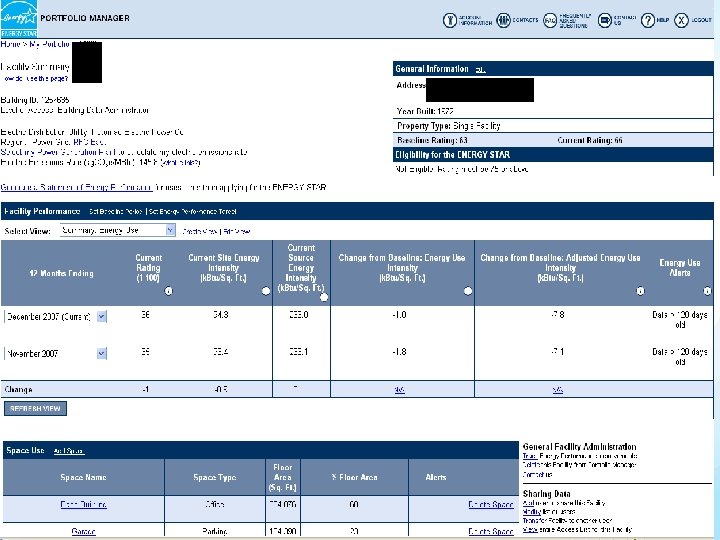Open the Help question mark icon
Screen dimensions: 720x540
[648, 20]
